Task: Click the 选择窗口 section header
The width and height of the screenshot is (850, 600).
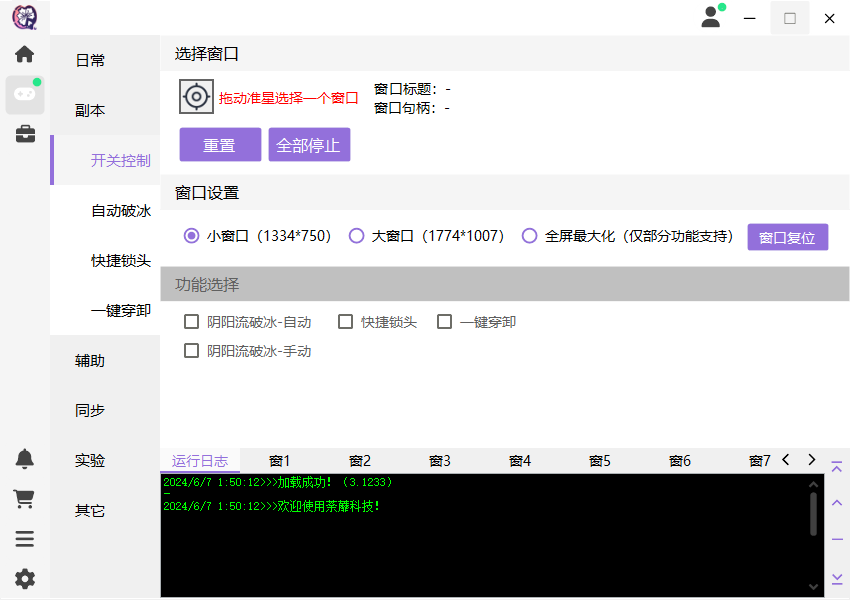Action: point(505,54)
